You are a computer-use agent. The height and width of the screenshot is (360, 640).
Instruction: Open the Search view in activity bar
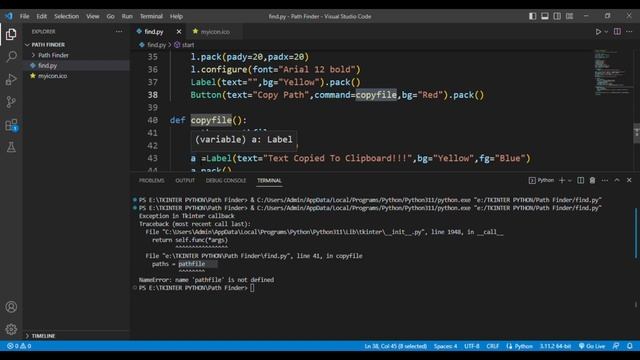[x=11, y=56]
